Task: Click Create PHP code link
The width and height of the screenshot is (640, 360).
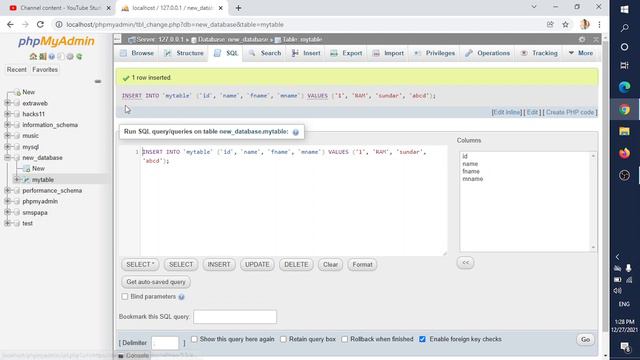Action: (570, 112)
